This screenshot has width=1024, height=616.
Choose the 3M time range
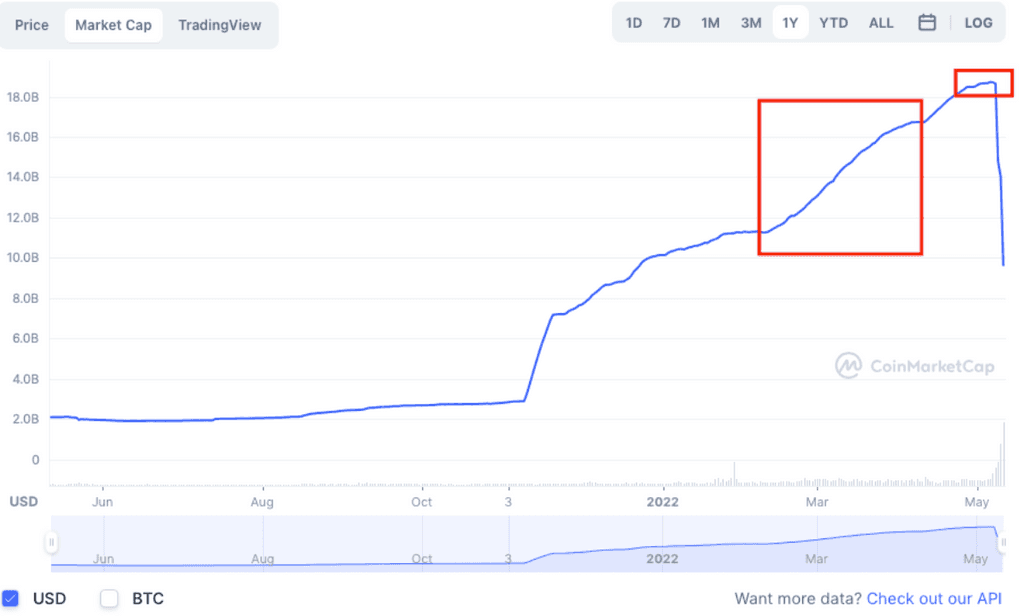pyautogui.click(x=751, y=23)
